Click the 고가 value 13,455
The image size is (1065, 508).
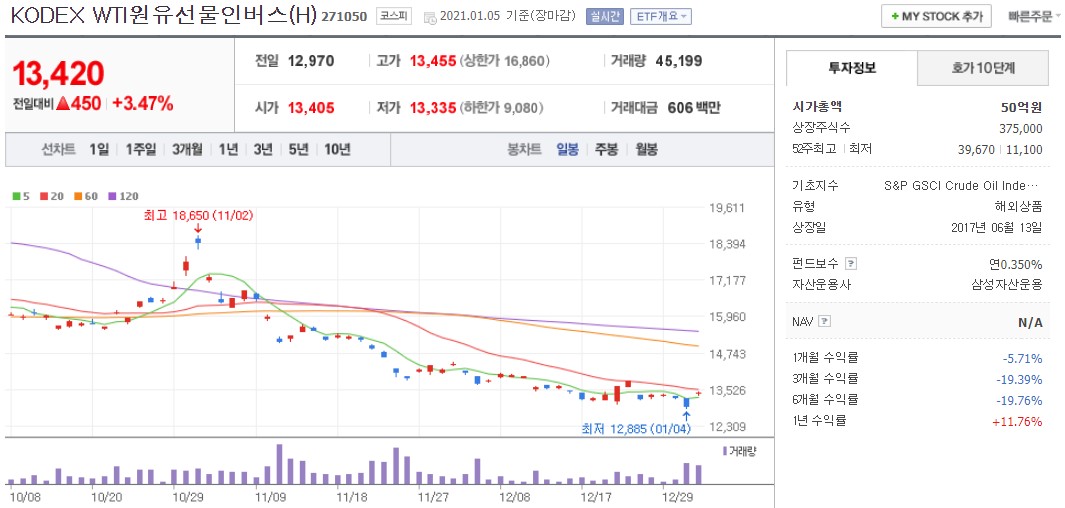point(433,61)
